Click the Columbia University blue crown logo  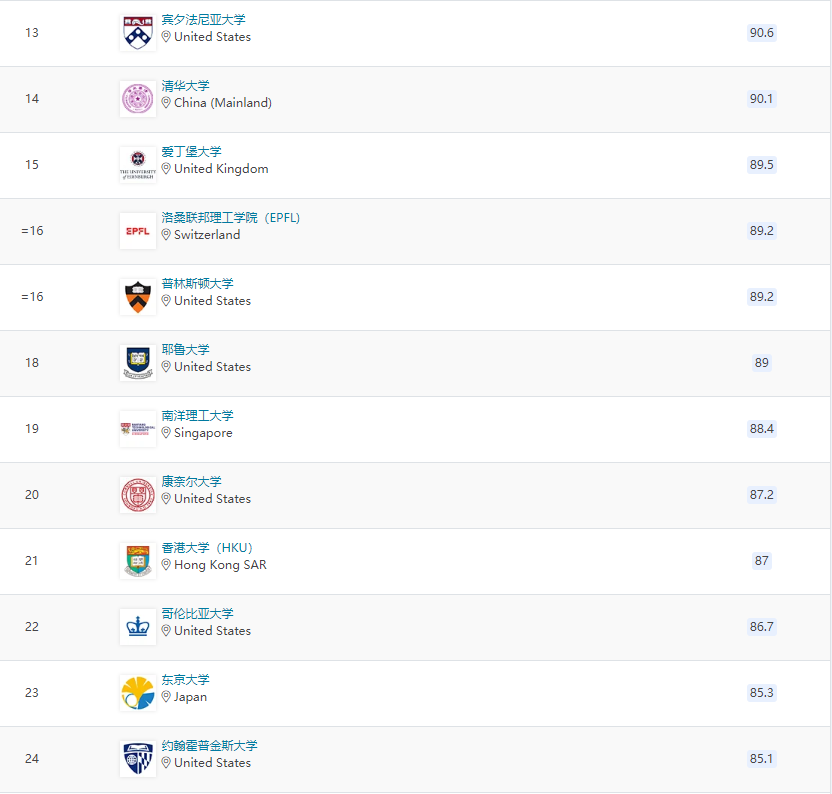tap(138, 627)
